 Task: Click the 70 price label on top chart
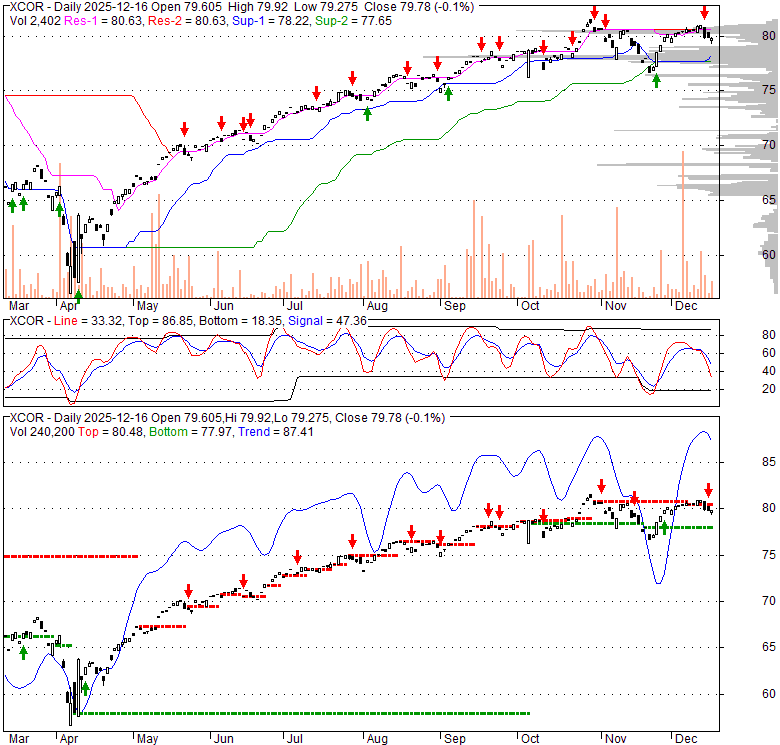pos(769,145)
